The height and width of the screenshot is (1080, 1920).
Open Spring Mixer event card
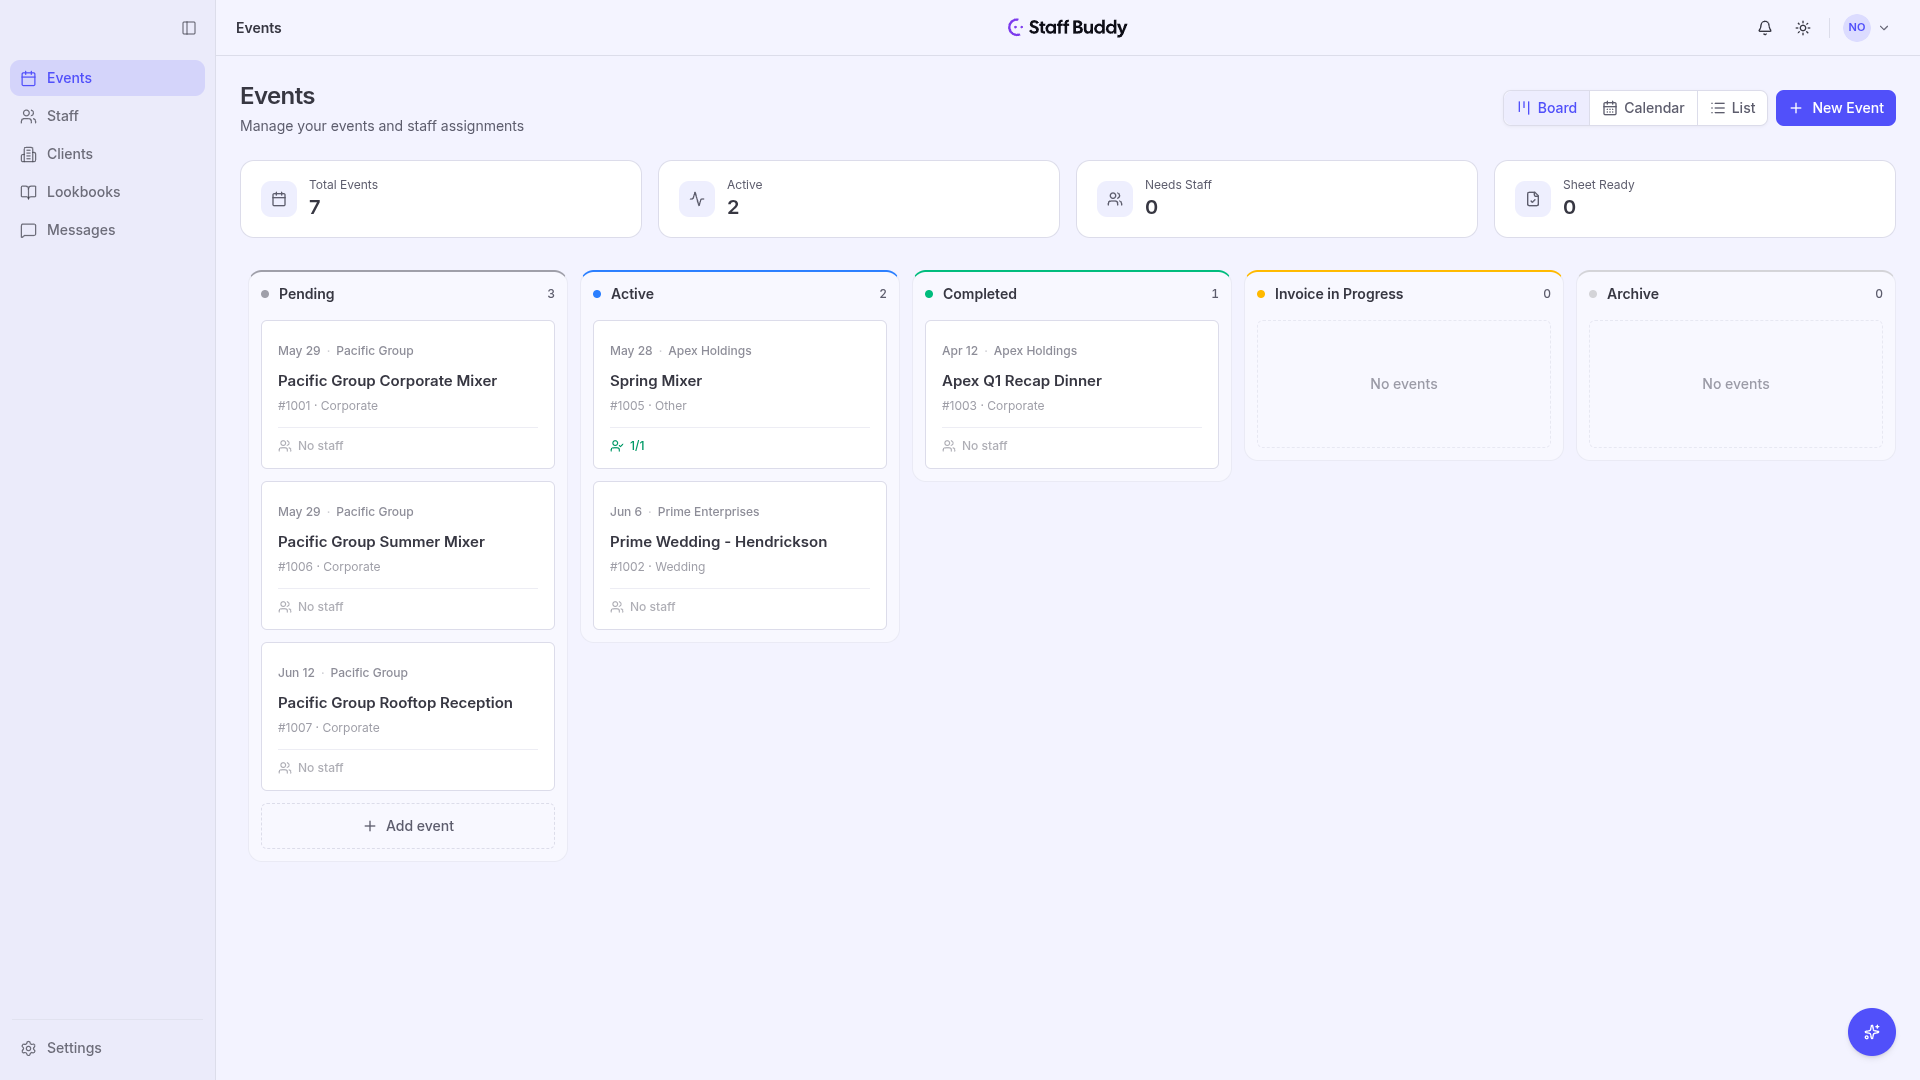(x=740, y=394)
